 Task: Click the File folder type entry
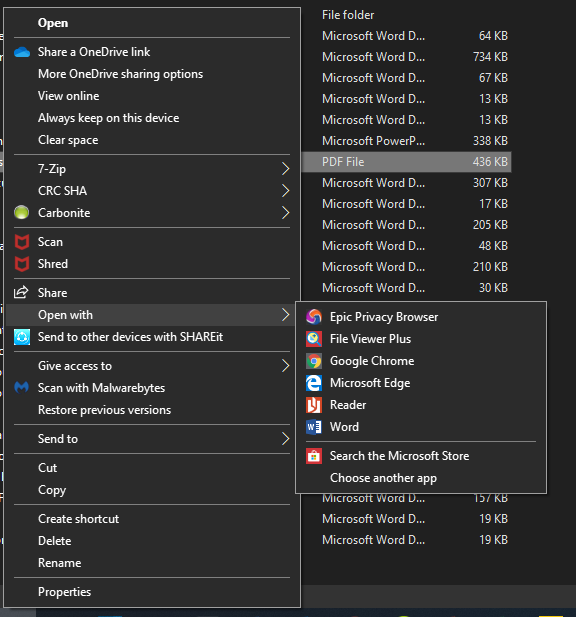348,15
